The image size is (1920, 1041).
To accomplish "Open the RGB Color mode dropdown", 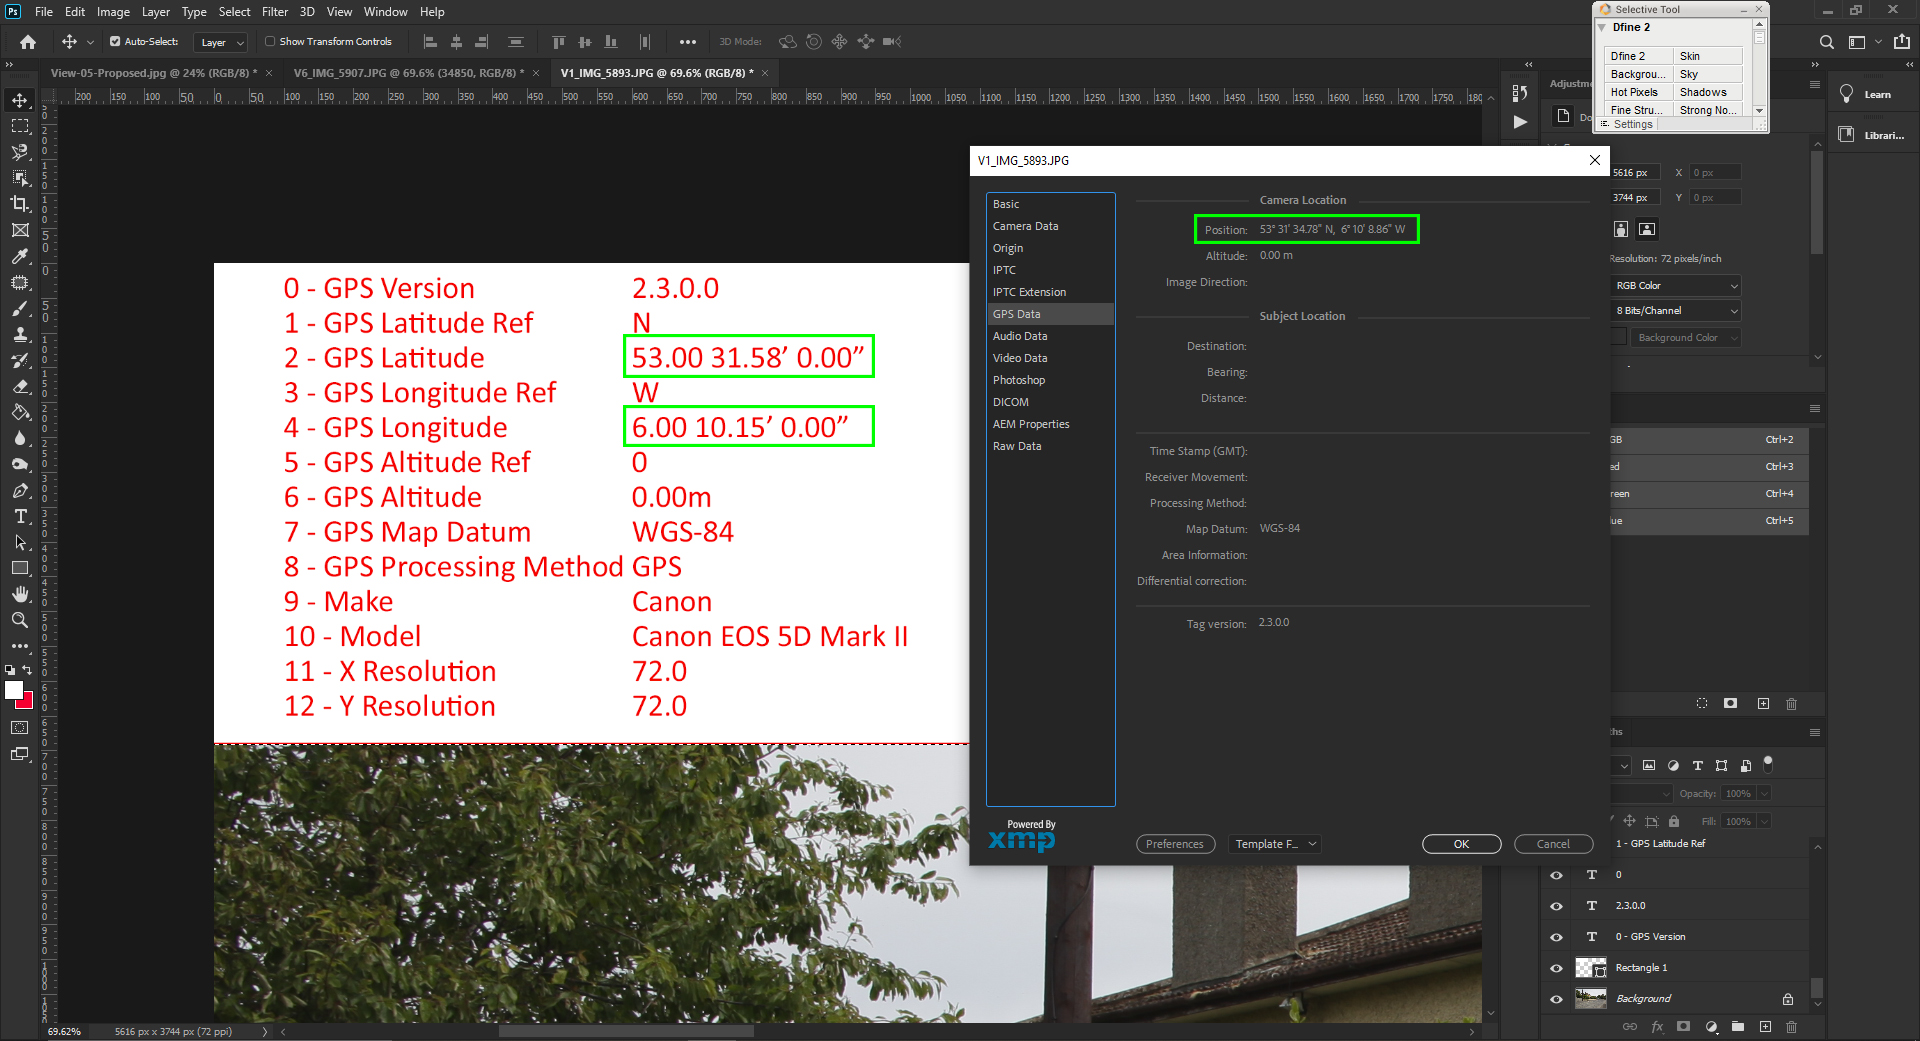I will [1676, 286].
